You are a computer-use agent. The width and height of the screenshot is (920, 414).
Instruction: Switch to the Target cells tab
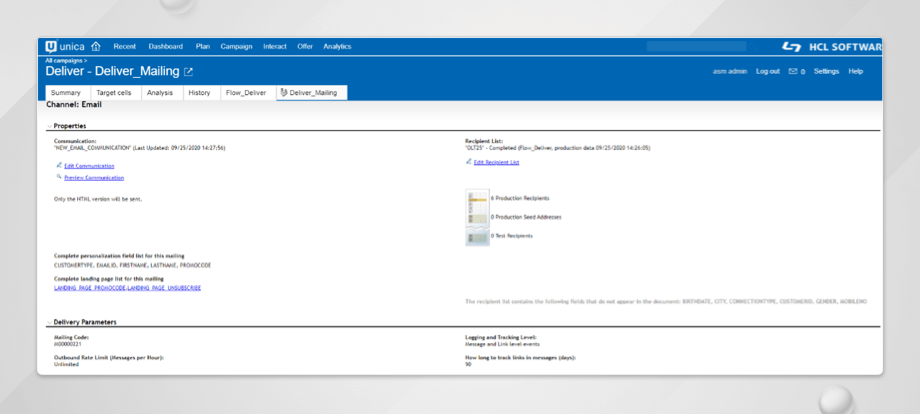pyautogui.click(x=114, y=93)
